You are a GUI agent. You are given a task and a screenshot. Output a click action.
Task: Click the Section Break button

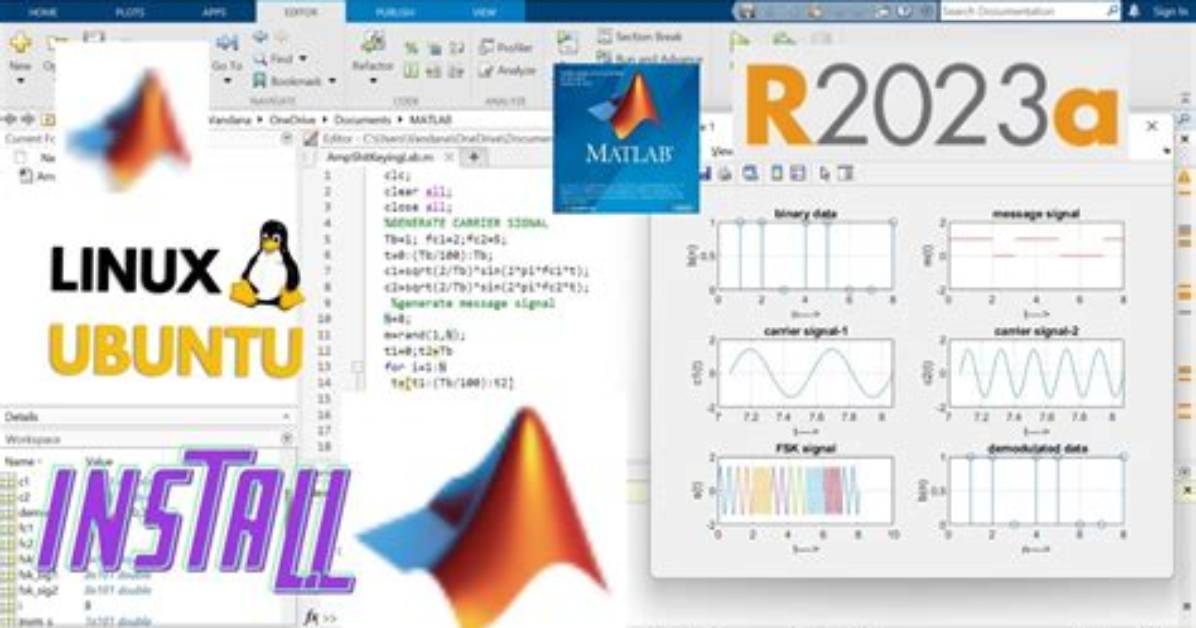tap(640, 36)
